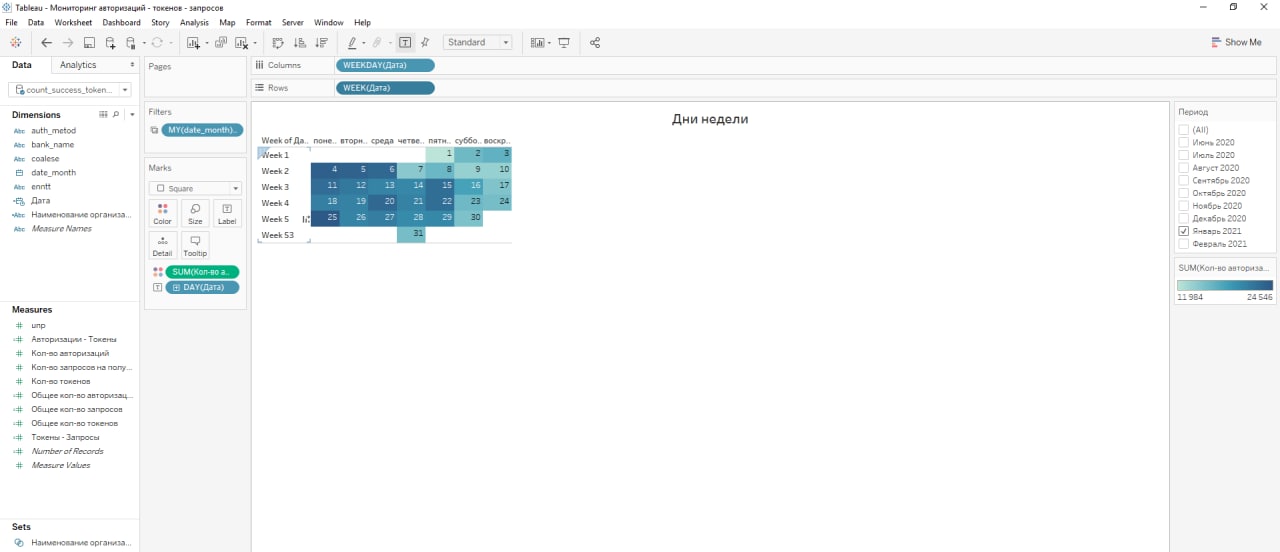Click the SUM(Кол-во а.. color pill
This screenshot has width=1280, height=552.
tap(202, 272)
